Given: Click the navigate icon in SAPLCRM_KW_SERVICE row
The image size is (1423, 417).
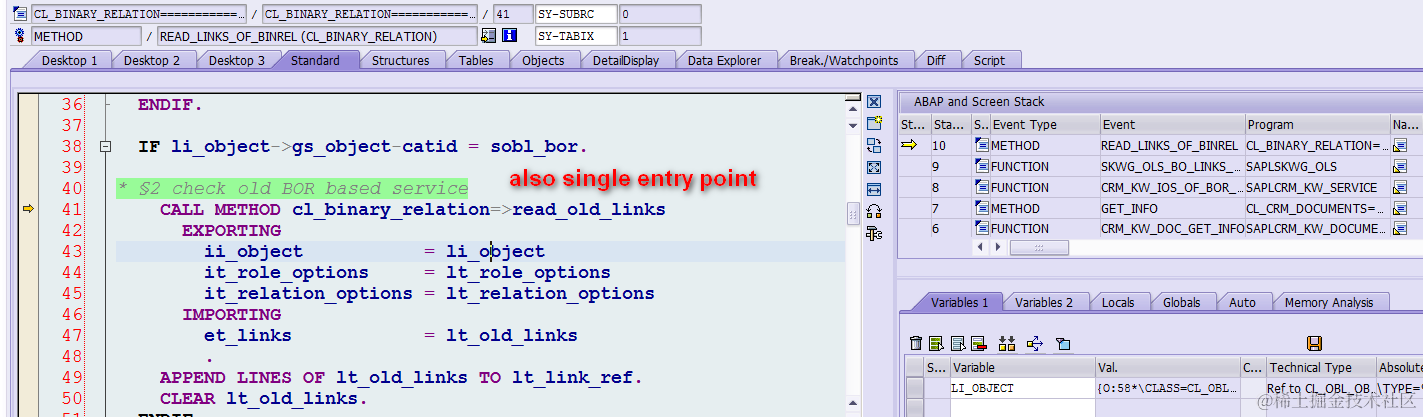Looking at the screenshot, I should [x=1400, y=188].
